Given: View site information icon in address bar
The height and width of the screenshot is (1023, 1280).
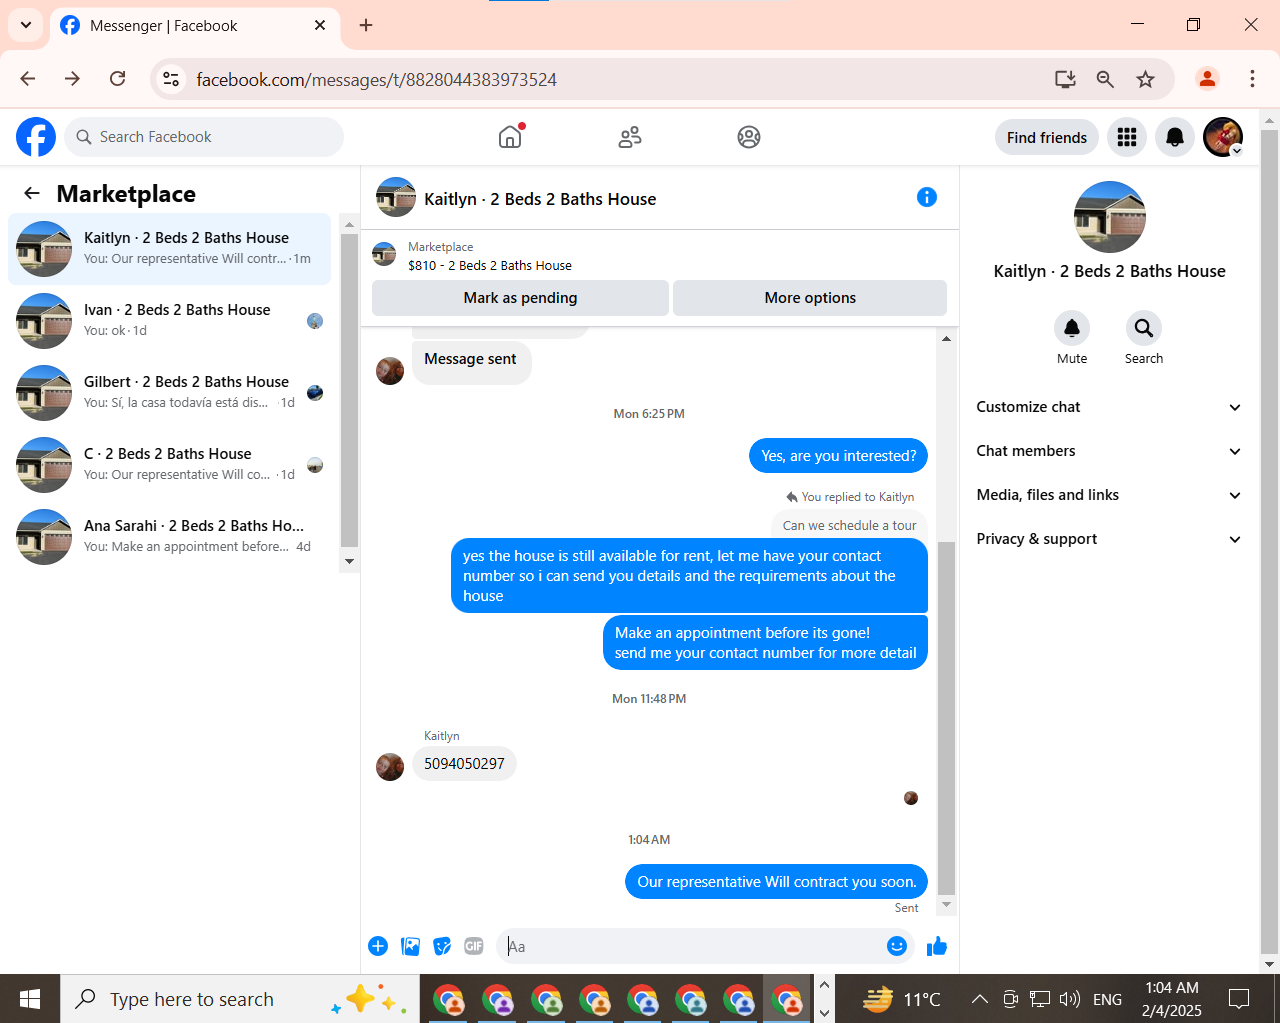Looking at the screenshot, I should coord(171,79).
